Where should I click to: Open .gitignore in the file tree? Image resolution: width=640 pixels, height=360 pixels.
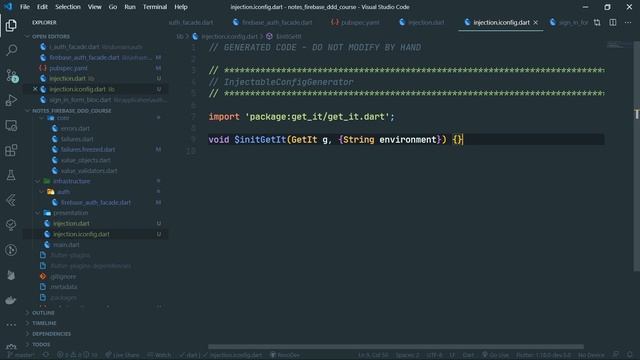(63, 277)
